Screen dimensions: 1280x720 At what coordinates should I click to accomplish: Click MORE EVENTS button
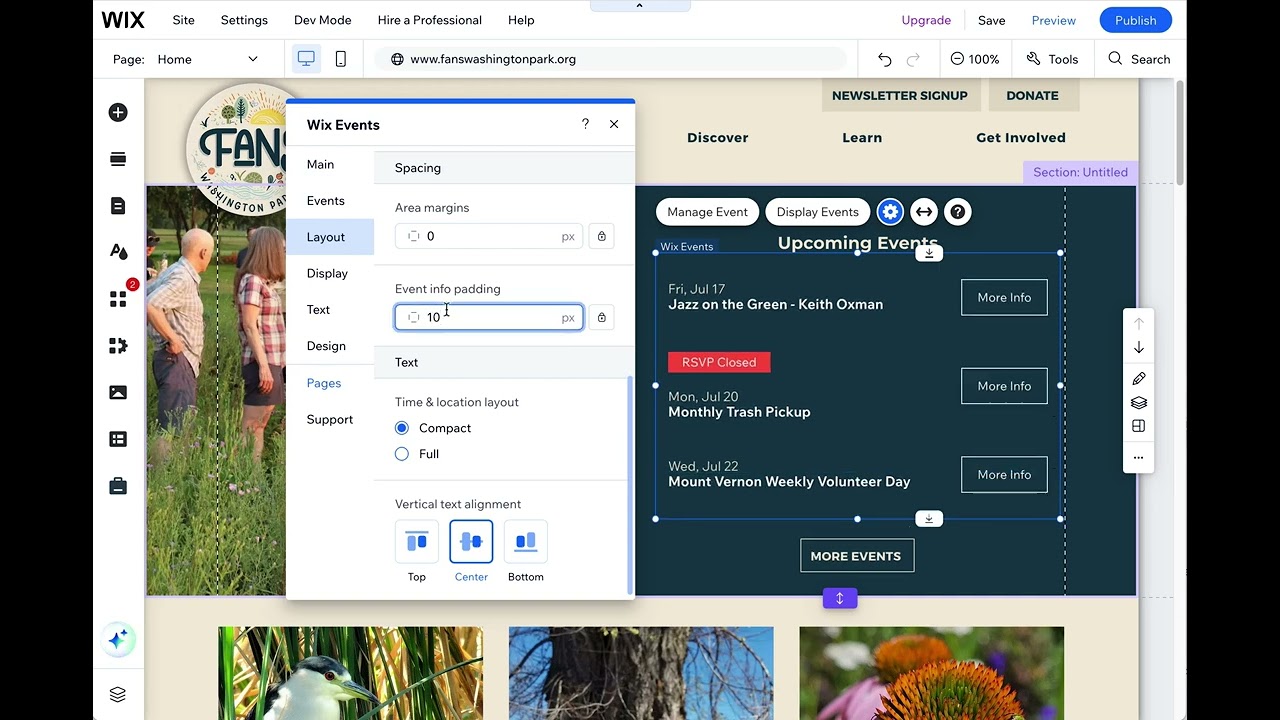tap(856, 556)
